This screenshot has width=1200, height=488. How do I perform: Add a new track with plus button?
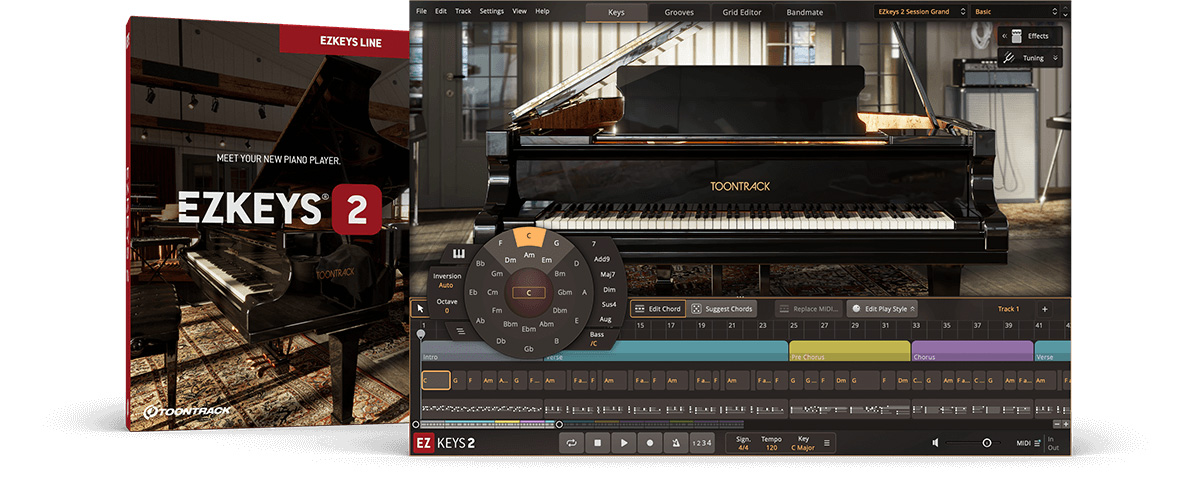tap(1044, 309)
